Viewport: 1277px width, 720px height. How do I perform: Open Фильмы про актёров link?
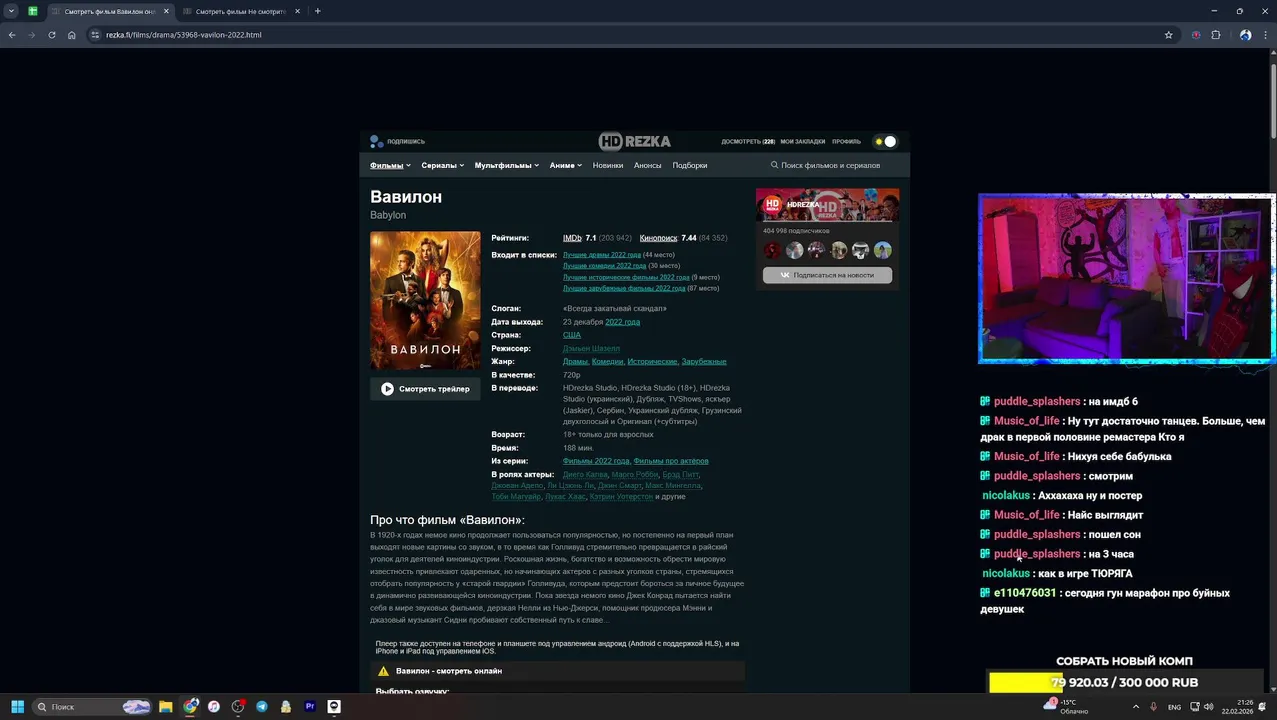pyautogui.click(x=671, y=461)
